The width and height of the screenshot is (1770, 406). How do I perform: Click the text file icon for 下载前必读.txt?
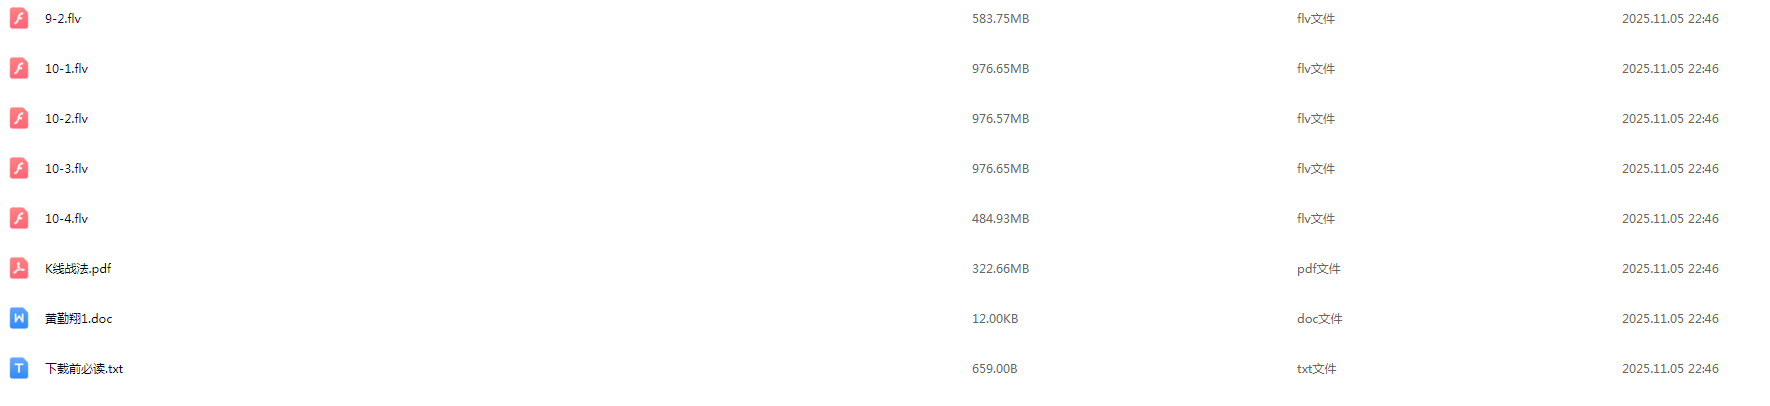pos(19,368)
